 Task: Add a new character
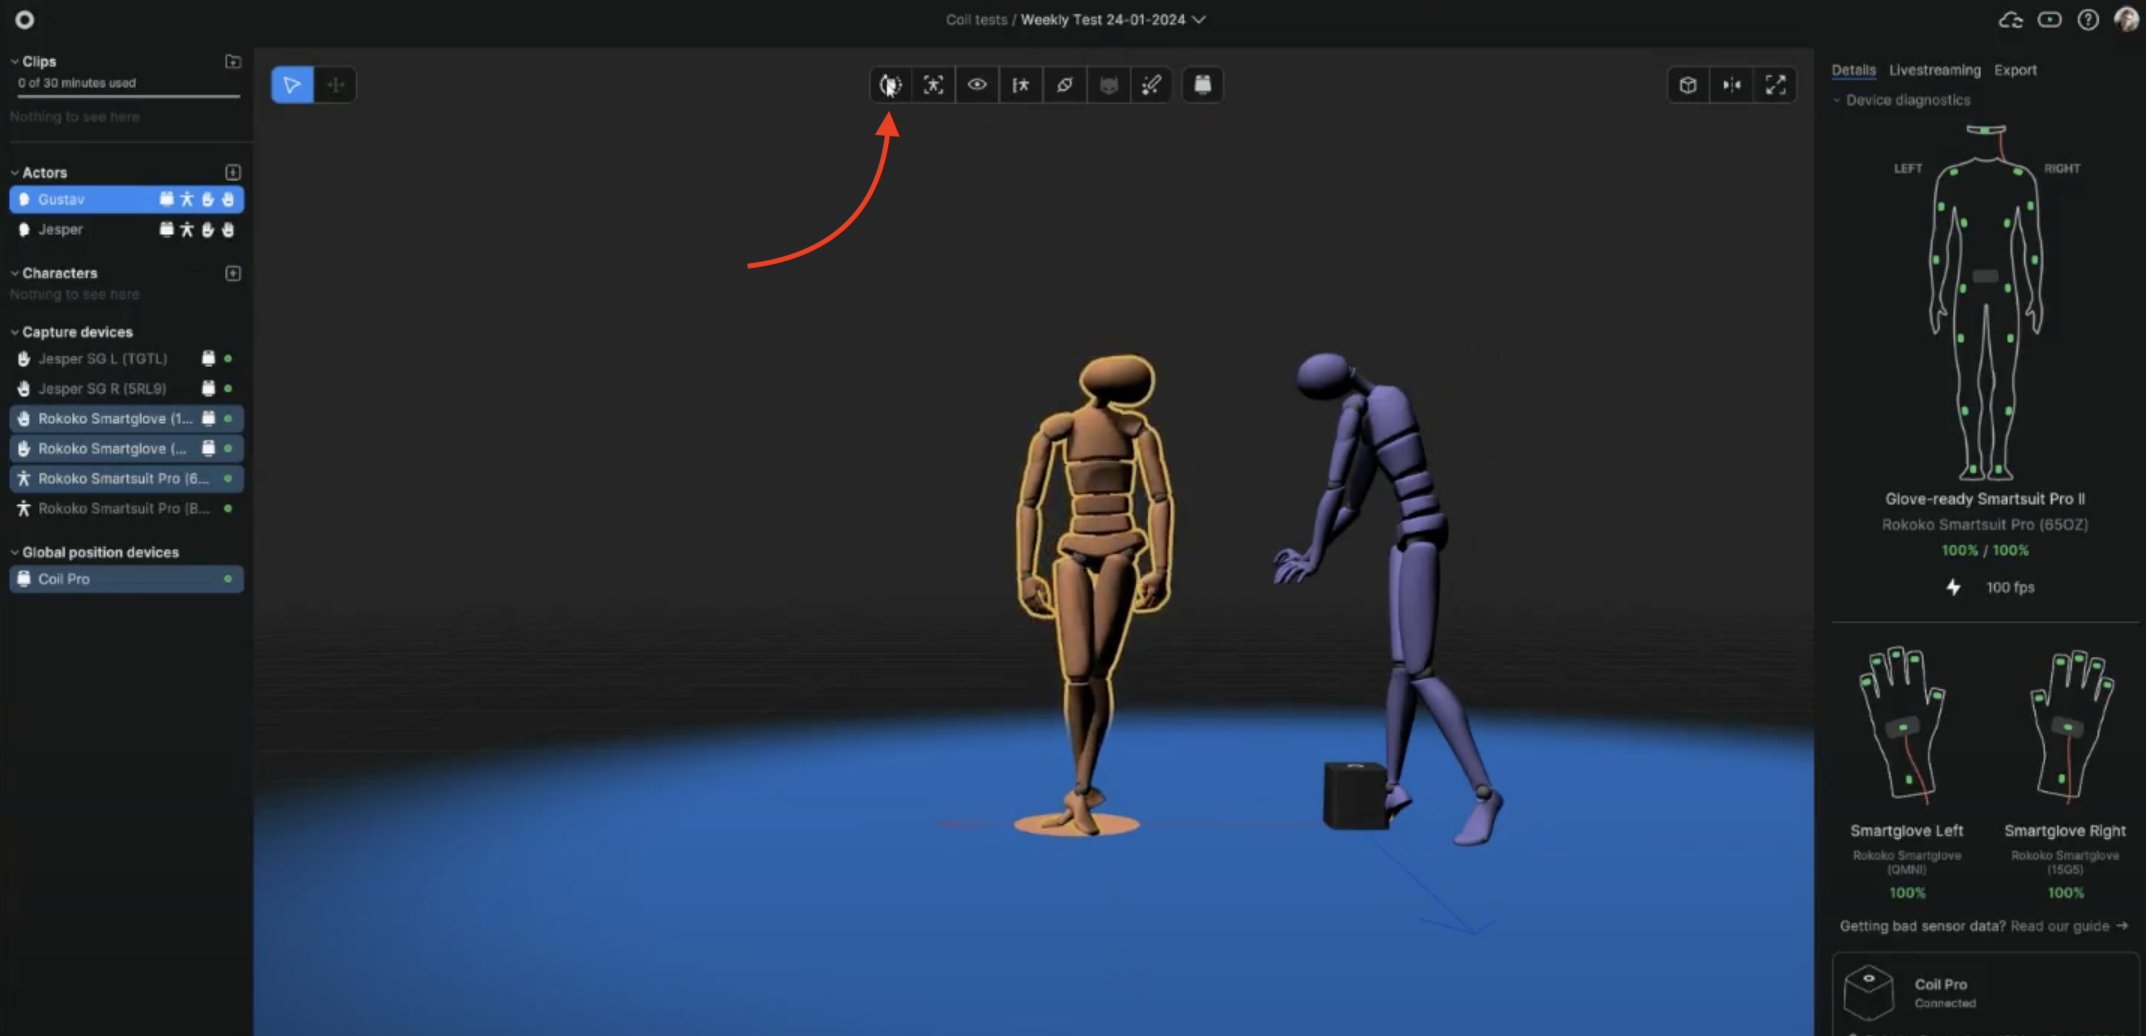click(x=233, y=273)
